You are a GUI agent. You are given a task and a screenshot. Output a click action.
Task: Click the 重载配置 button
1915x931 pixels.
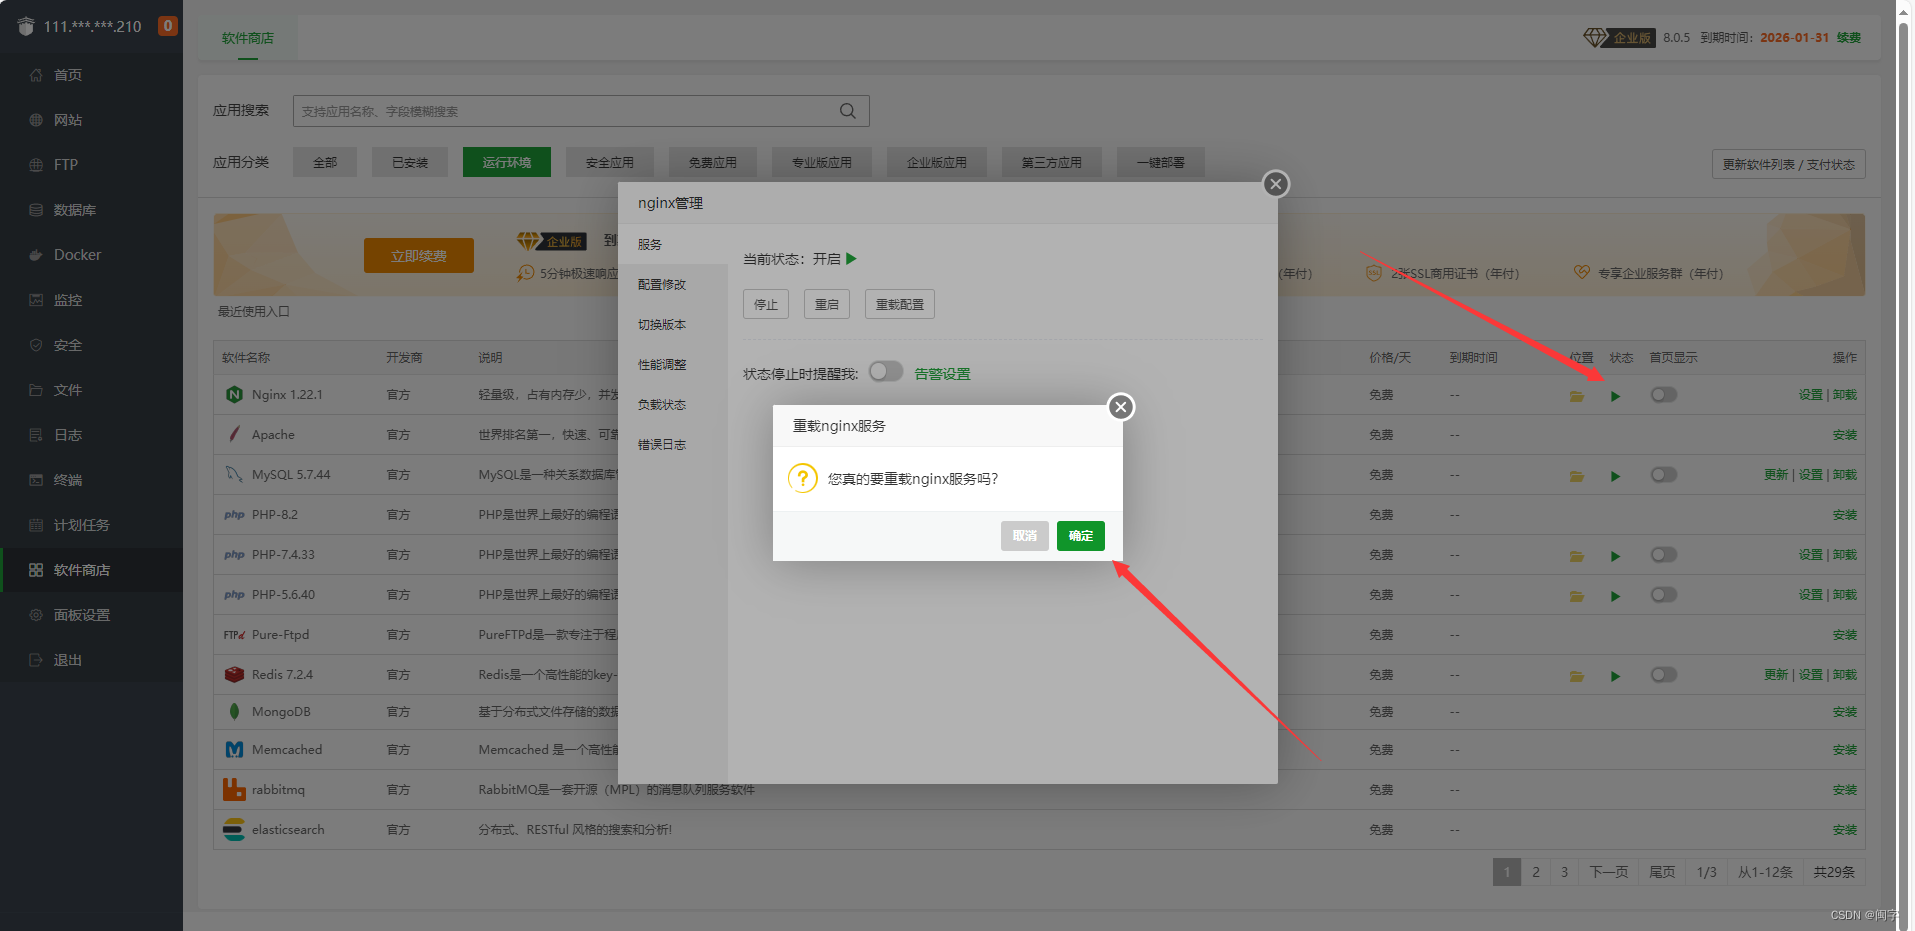(900, 304)
